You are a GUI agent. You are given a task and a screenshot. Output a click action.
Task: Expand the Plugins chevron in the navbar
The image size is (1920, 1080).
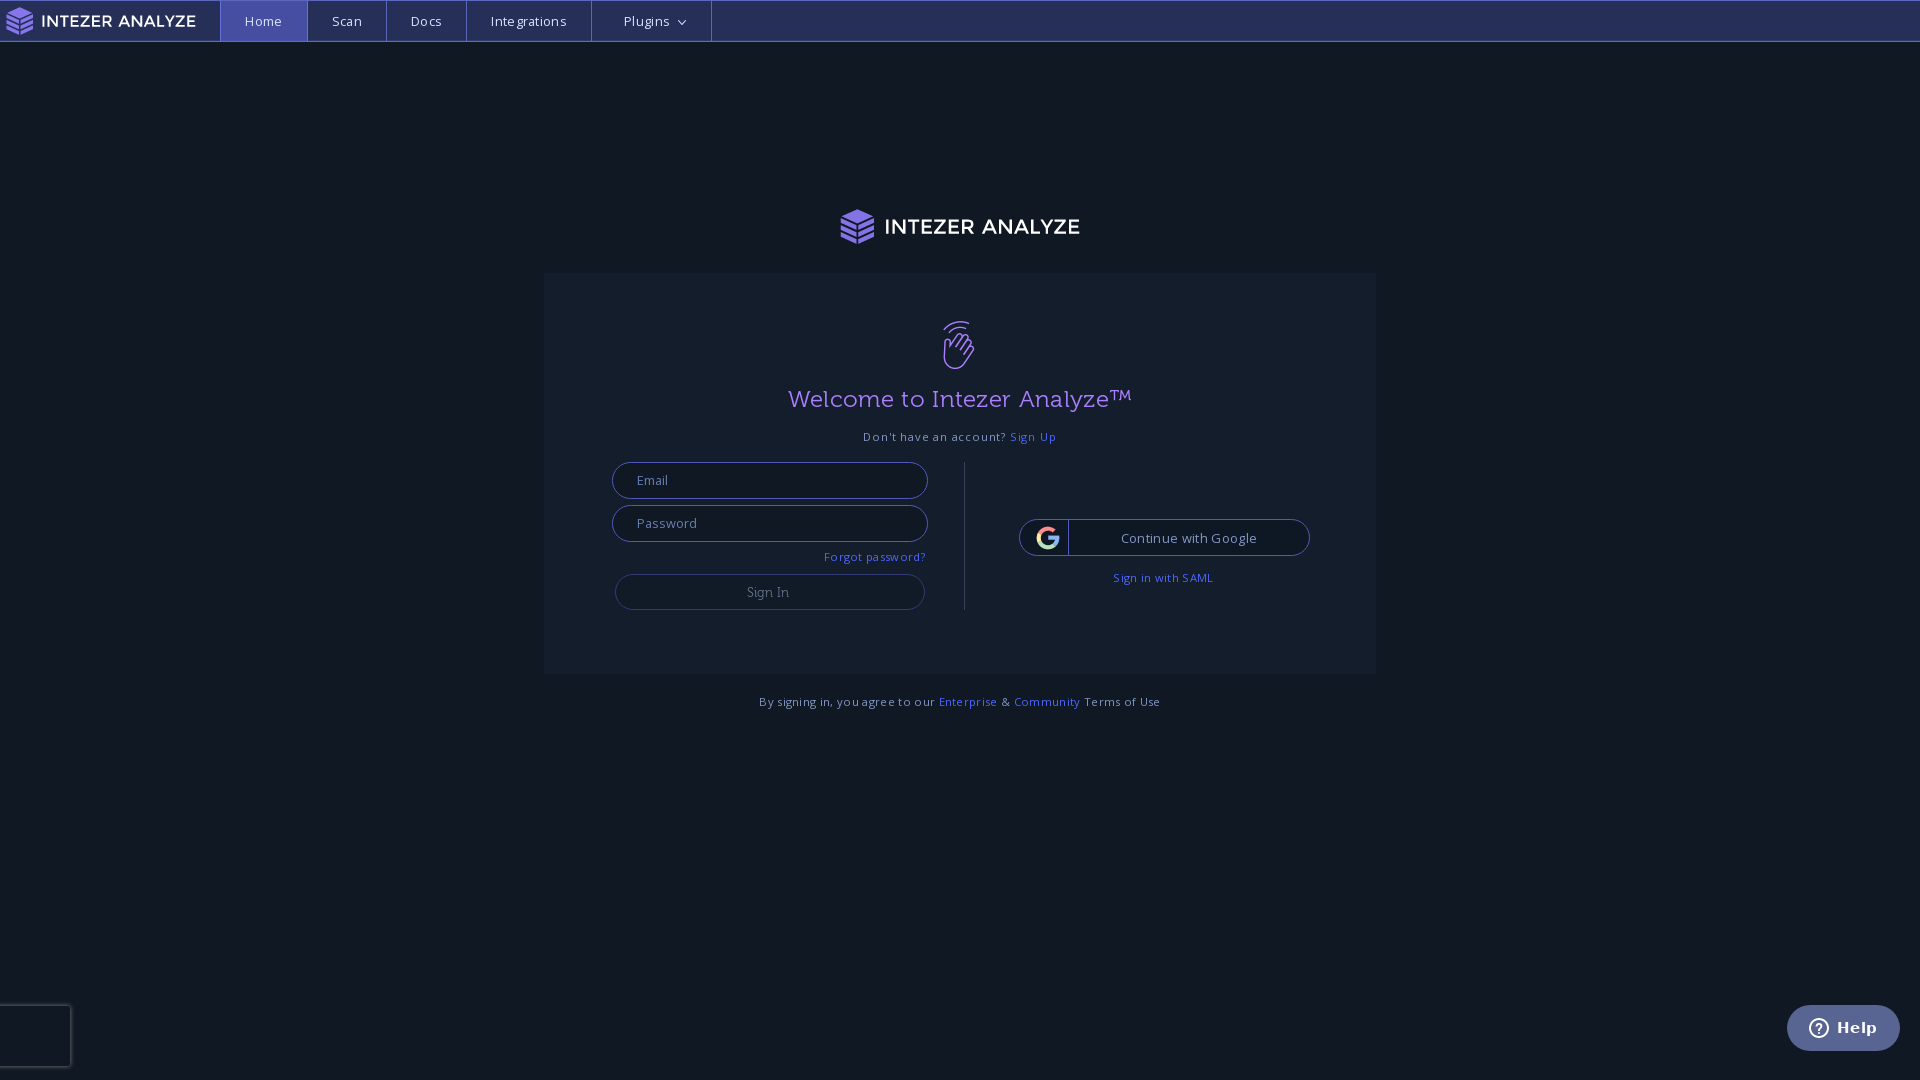[x=682, y=21]
